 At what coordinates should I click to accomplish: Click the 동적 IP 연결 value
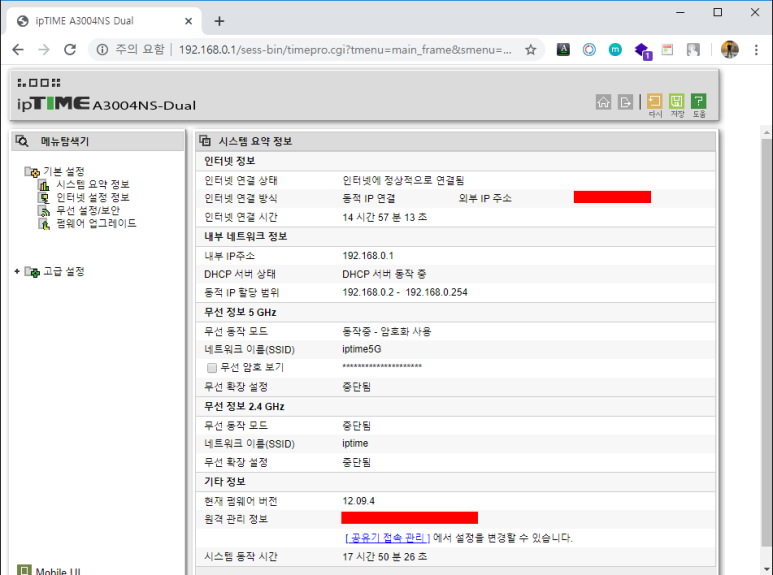(369, 198)
